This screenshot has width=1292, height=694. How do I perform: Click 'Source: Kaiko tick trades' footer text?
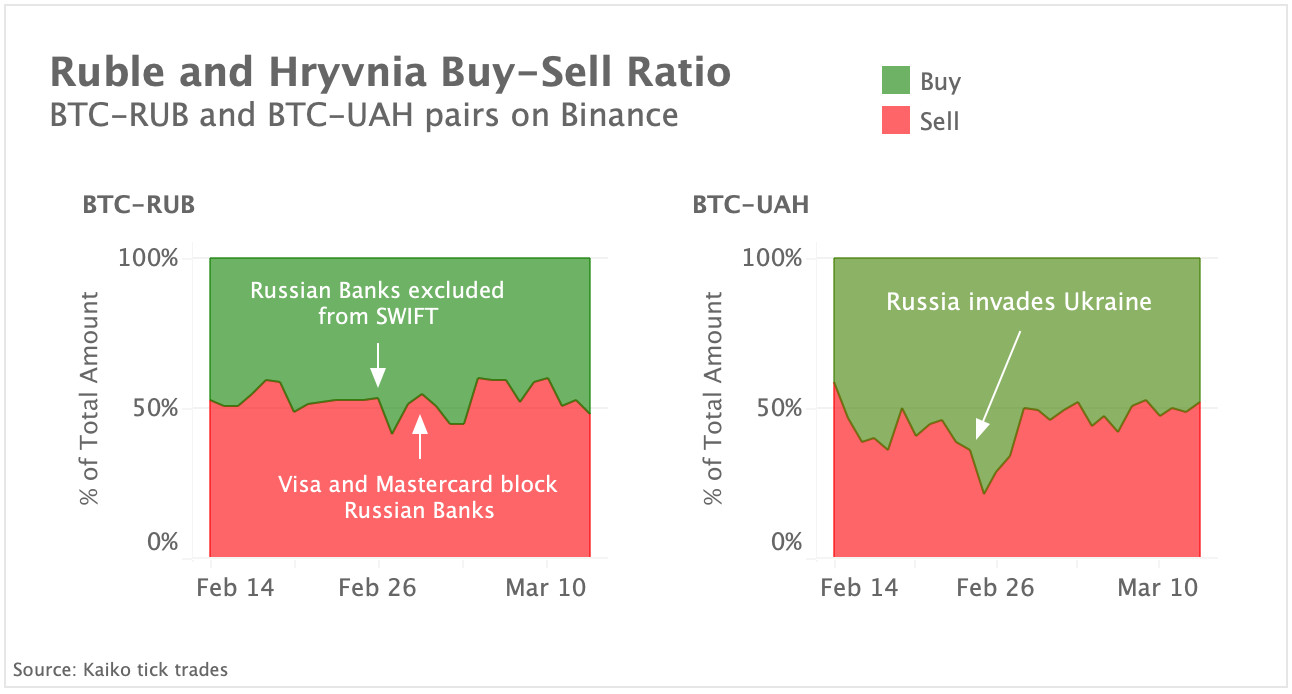pos(120,669)
